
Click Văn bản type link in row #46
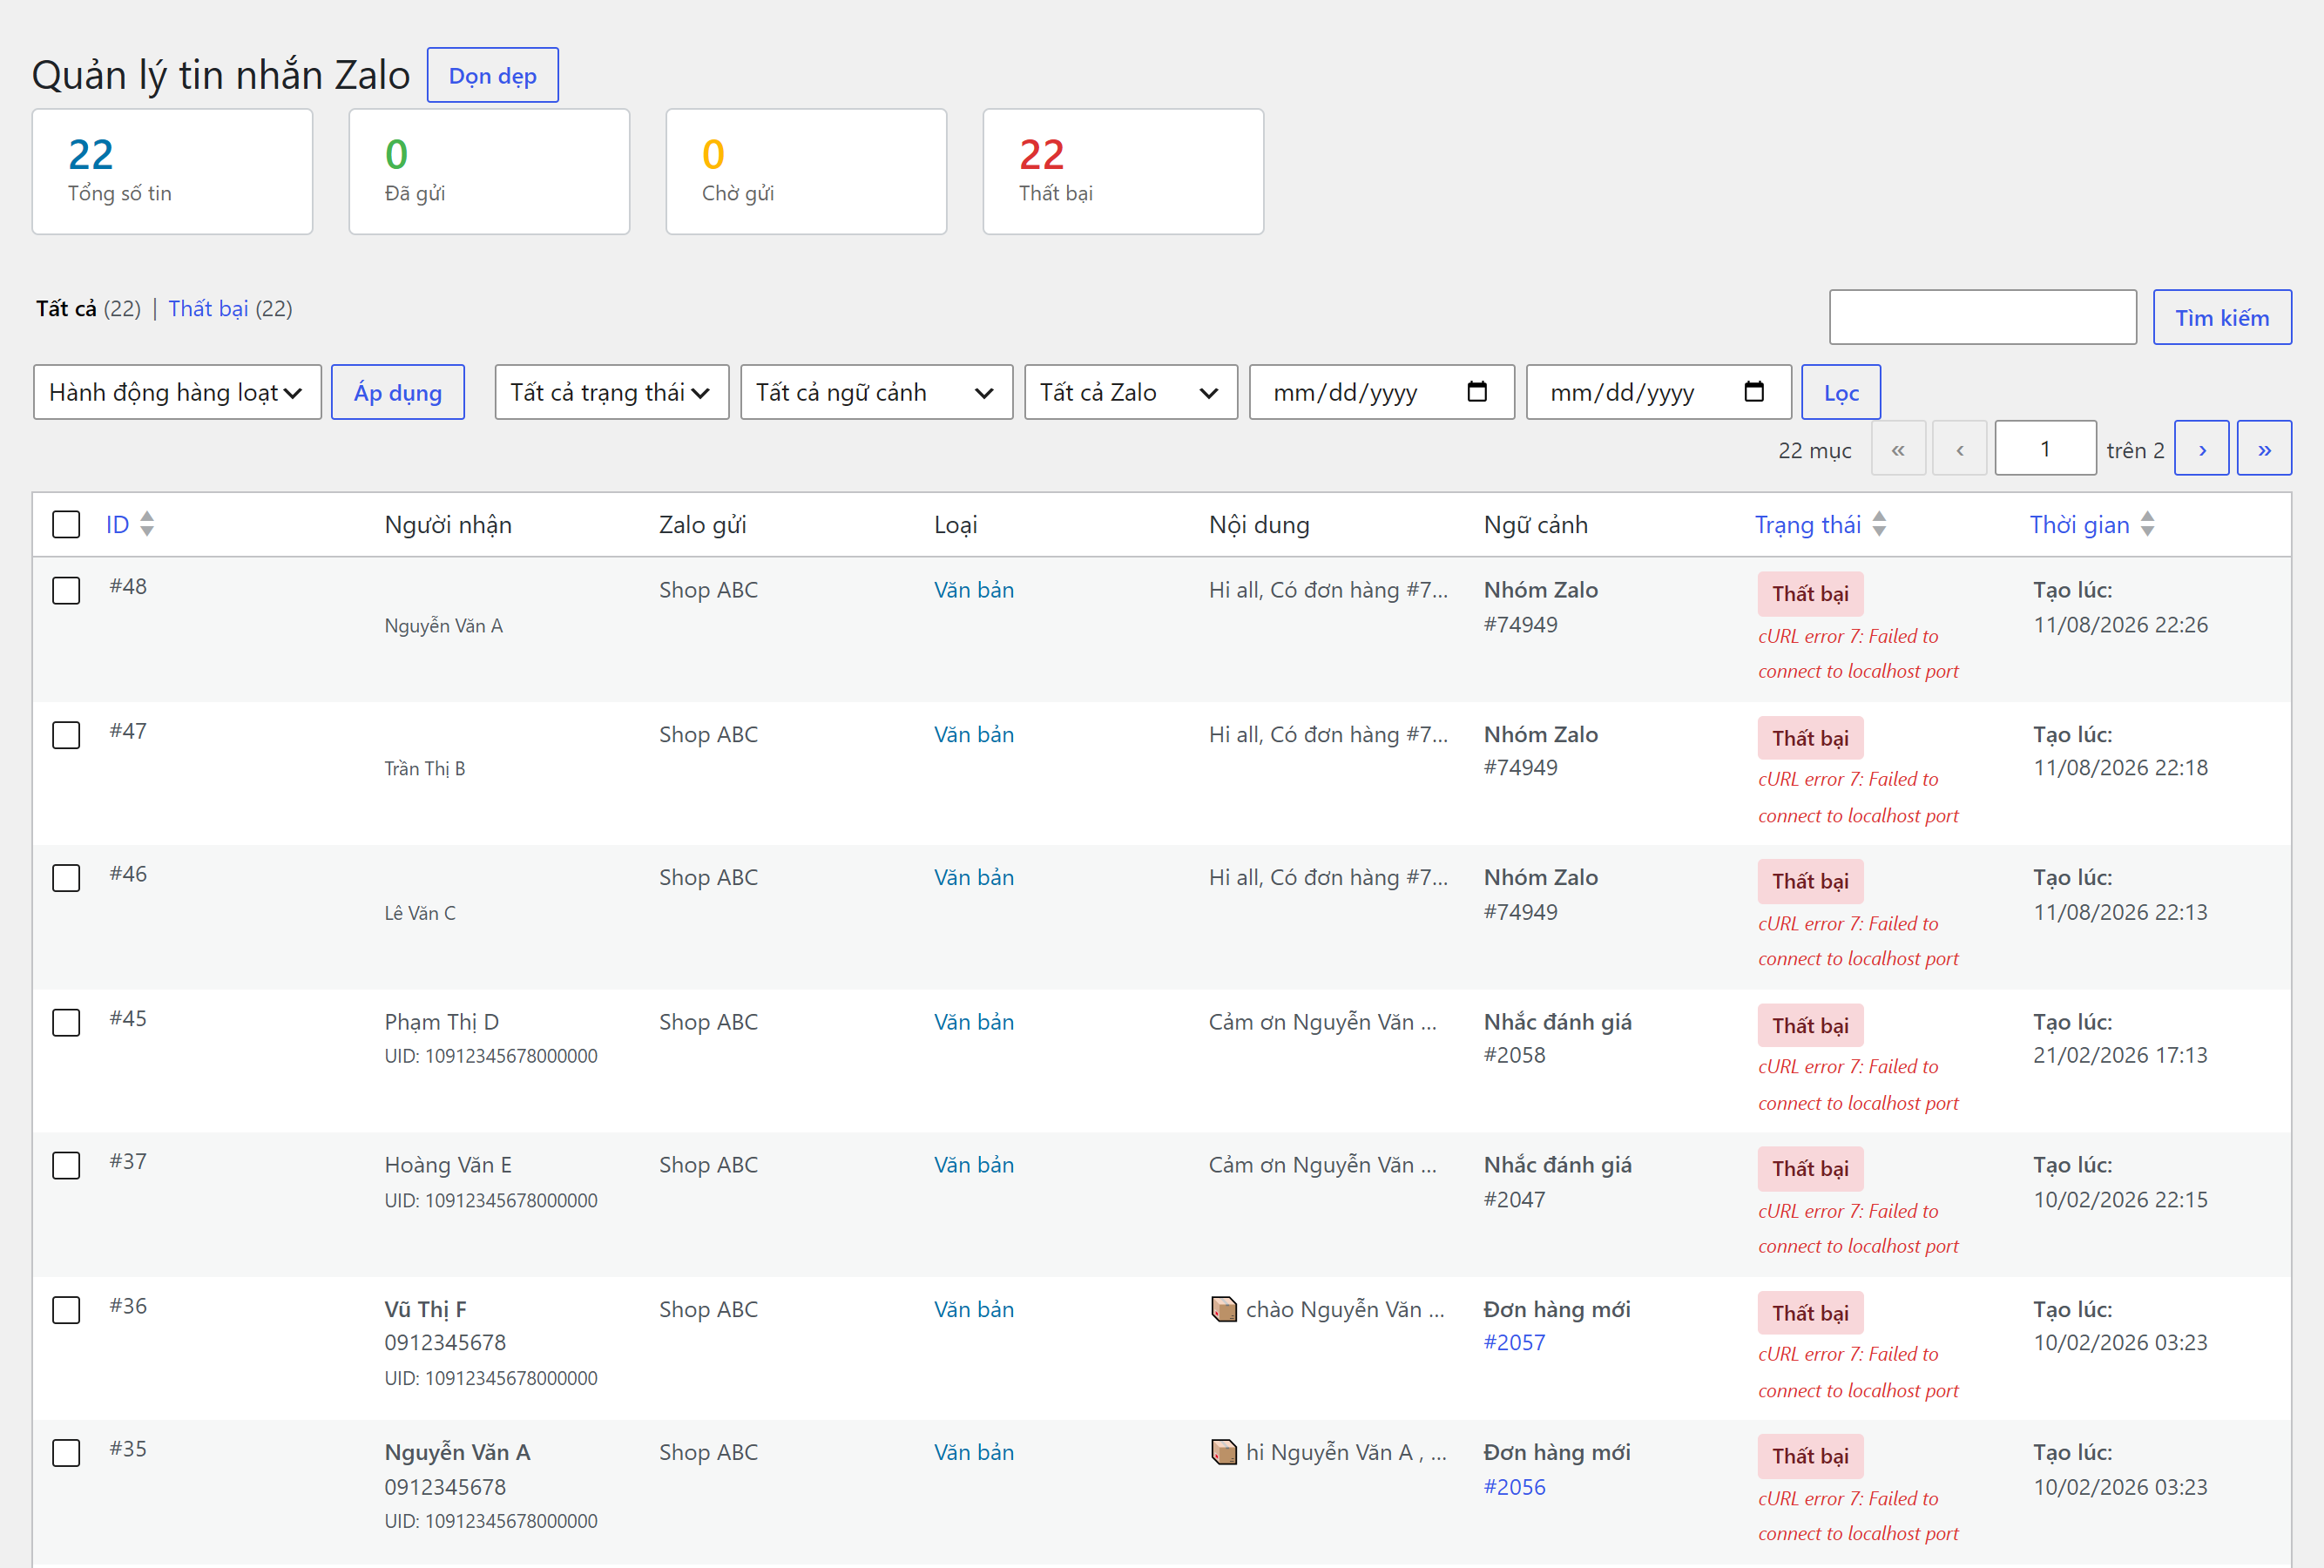click(973, 877)
